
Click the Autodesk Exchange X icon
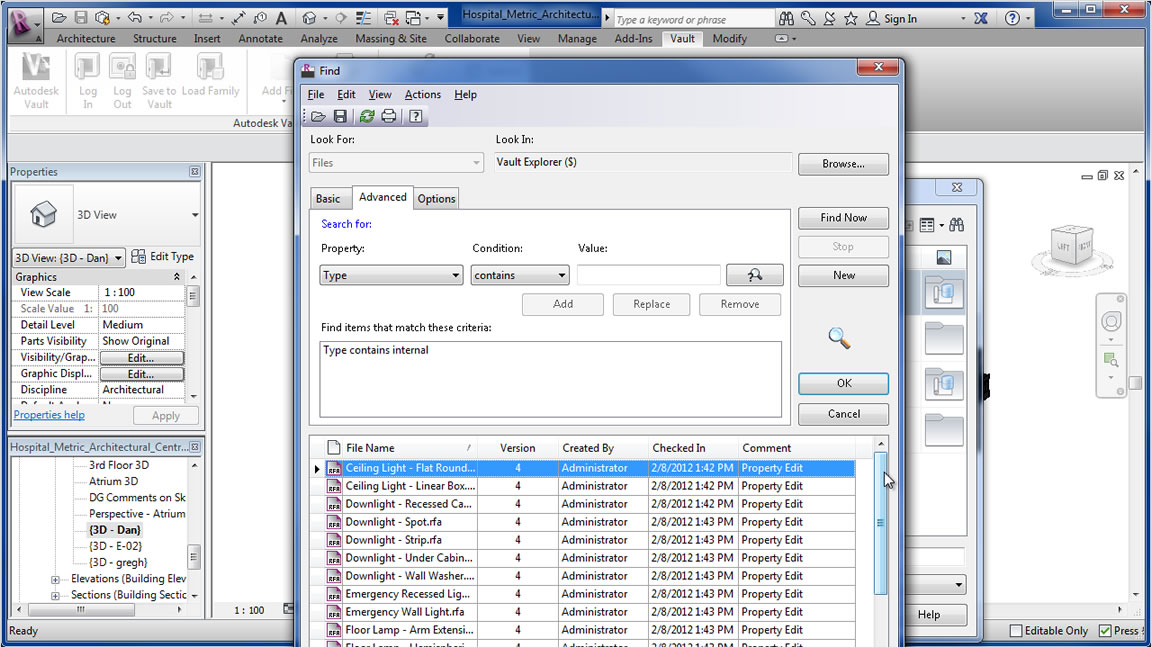(981, 19)
